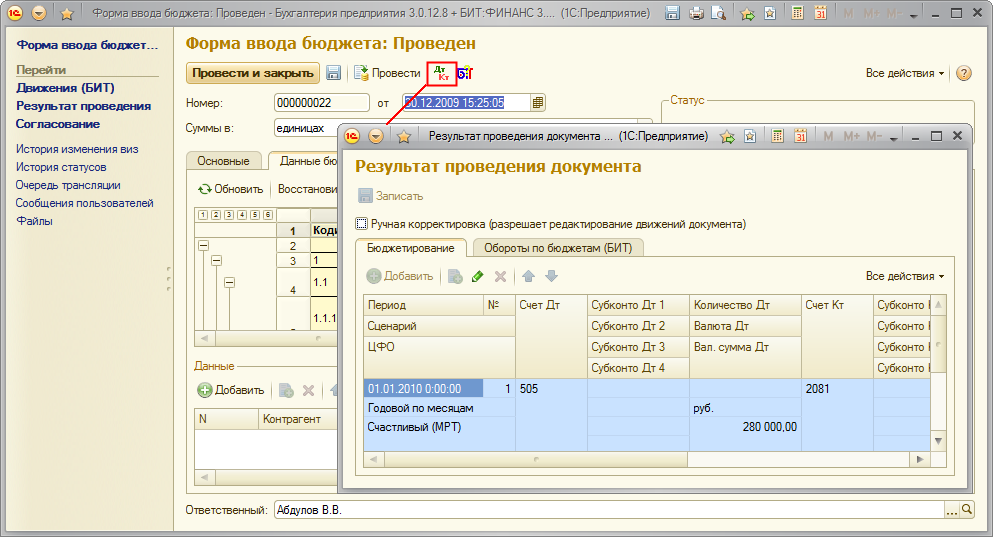The image size is (993, 537).
Task: Open calendar icon in result dialog title bar
Action: 800,136
